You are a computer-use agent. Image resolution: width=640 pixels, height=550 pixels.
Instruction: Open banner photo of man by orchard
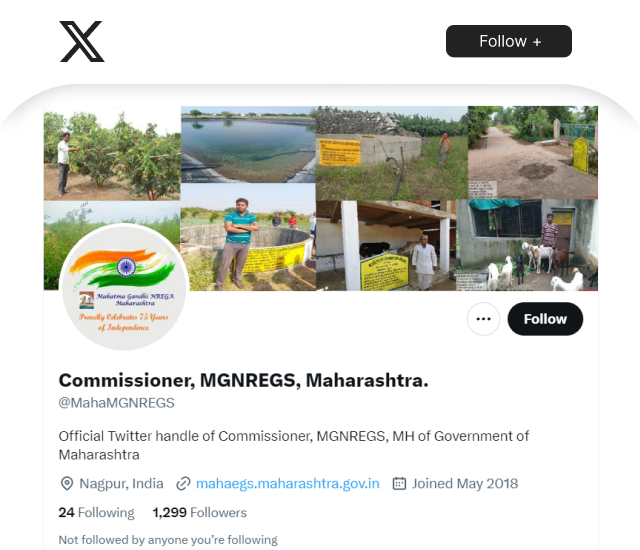[112, 154]
